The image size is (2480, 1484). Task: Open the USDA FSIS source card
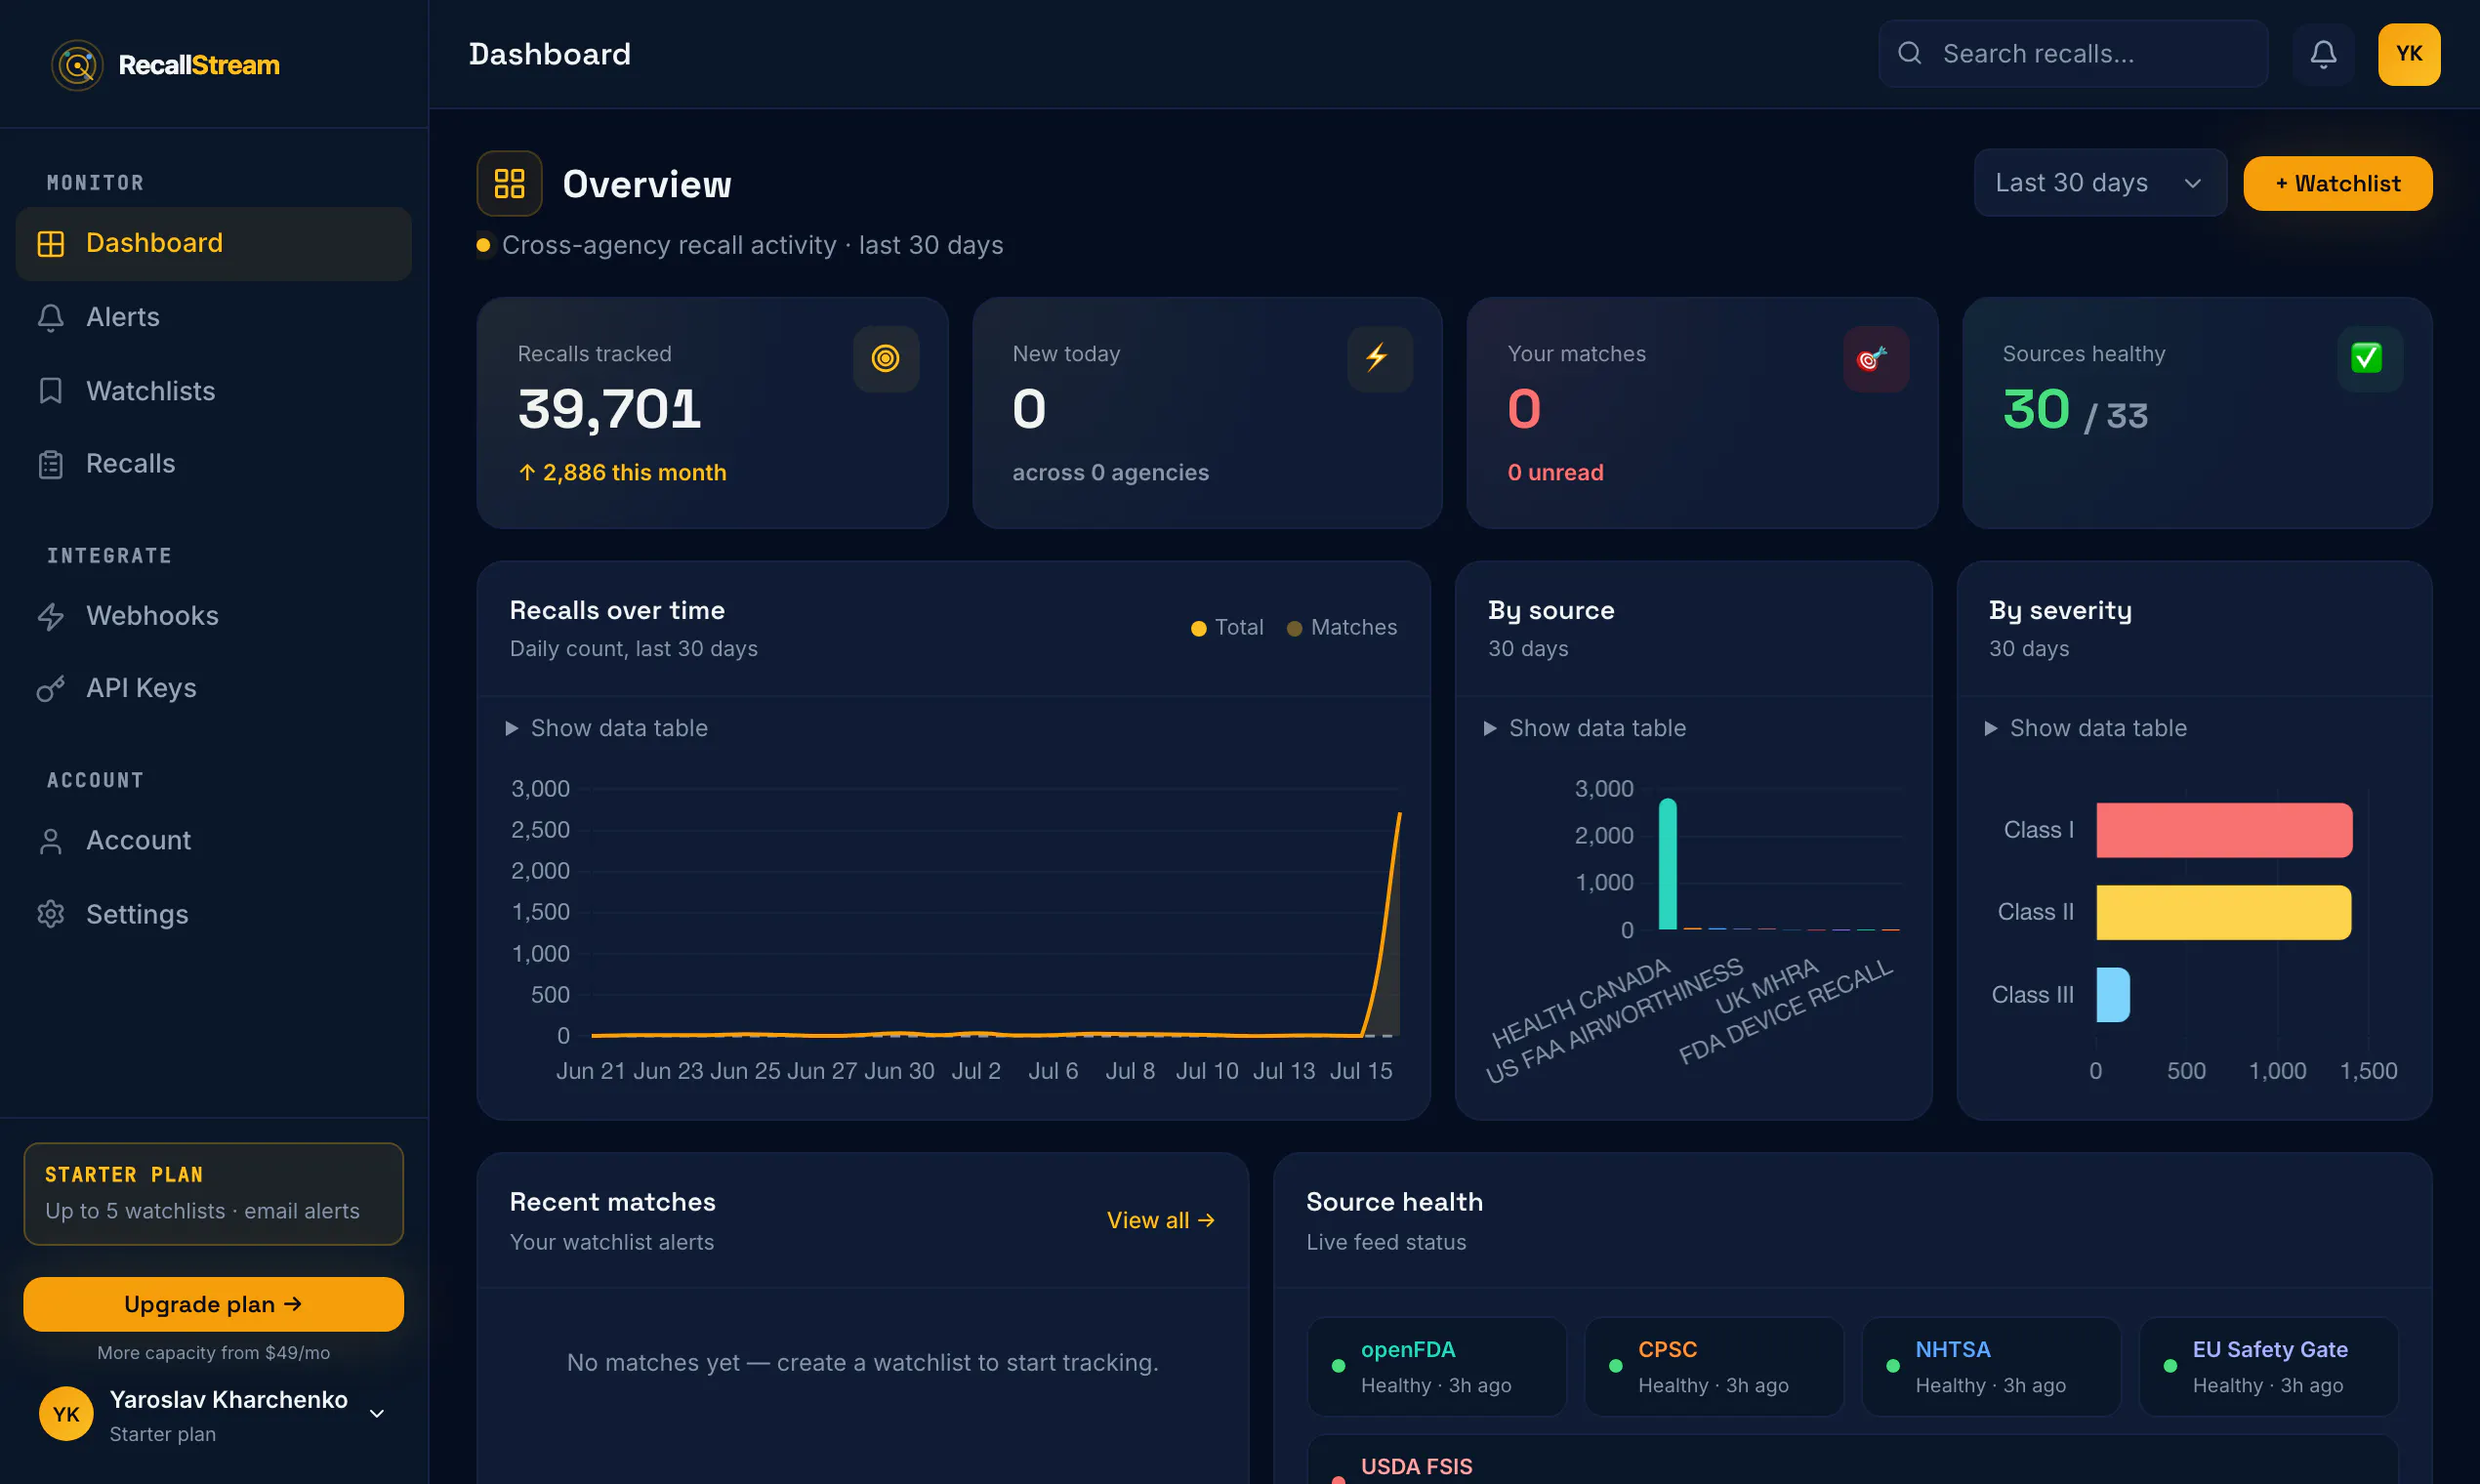click(1852, 1460)
